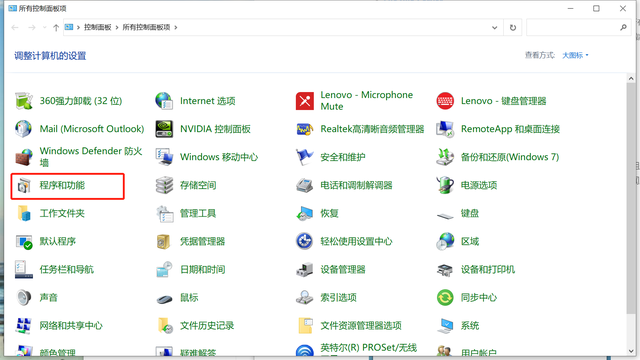Open the 同步中心 green icon
This screenshot has height=360, width=640.
click(x=445, y=298)
